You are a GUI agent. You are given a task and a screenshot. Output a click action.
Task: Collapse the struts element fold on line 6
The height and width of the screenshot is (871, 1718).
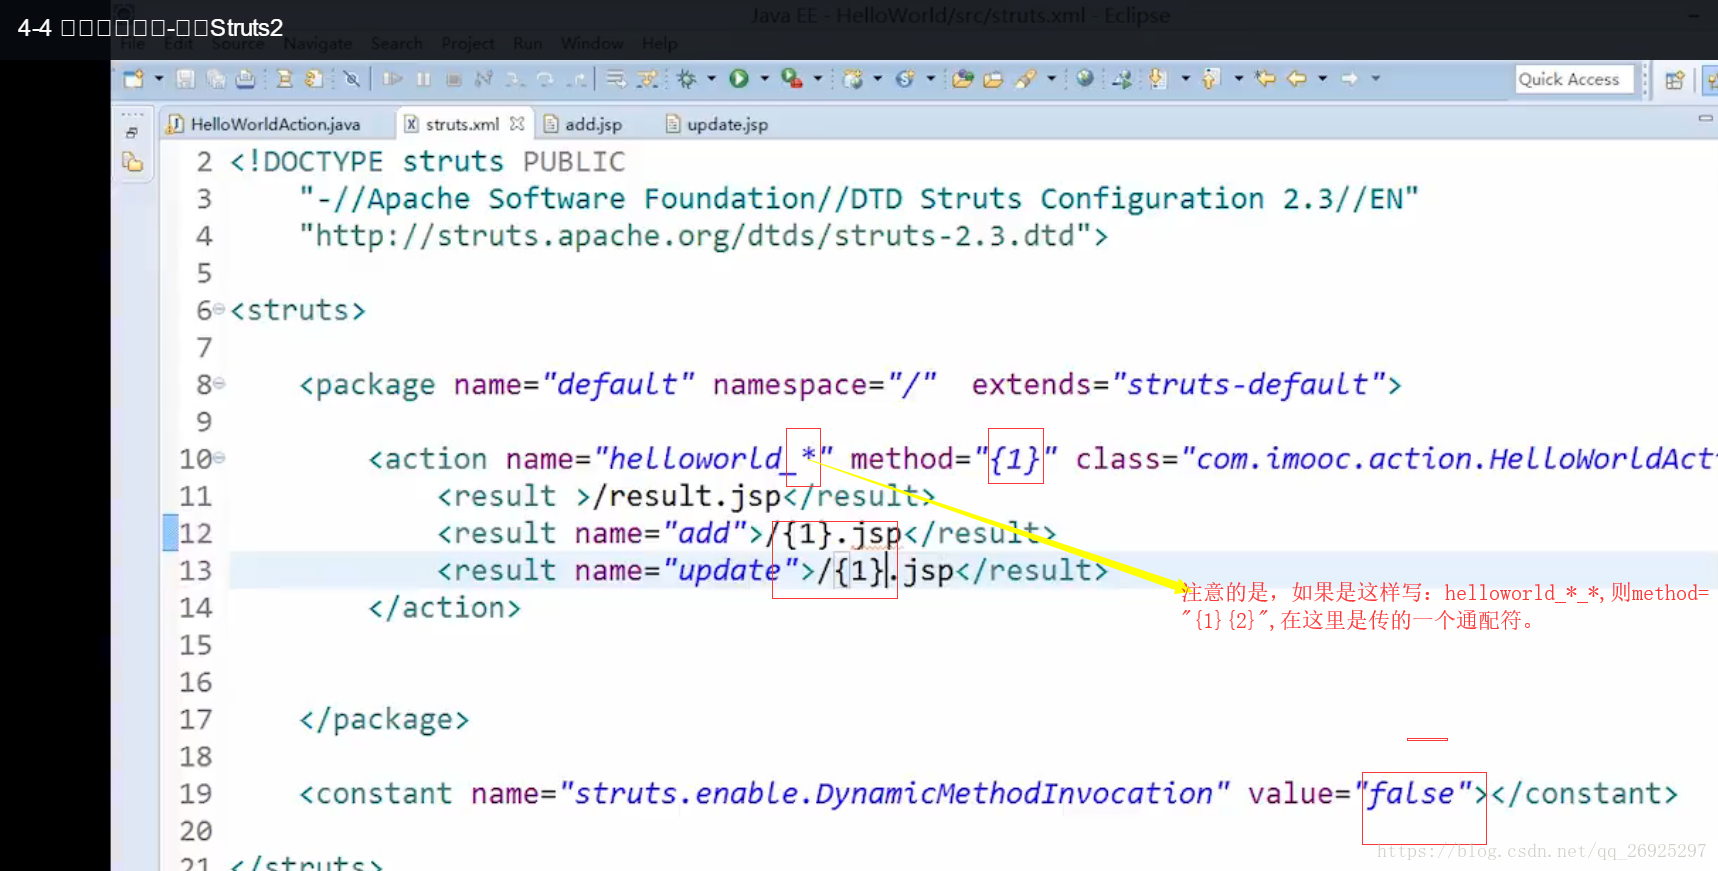point(219,309)
